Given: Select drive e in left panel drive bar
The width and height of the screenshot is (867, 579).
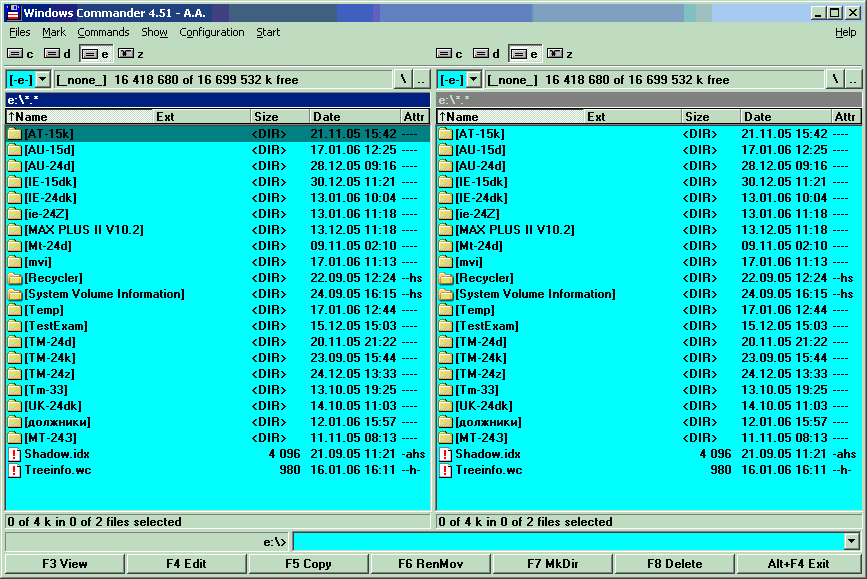Looking at the screenshot, I should (96, 54).
